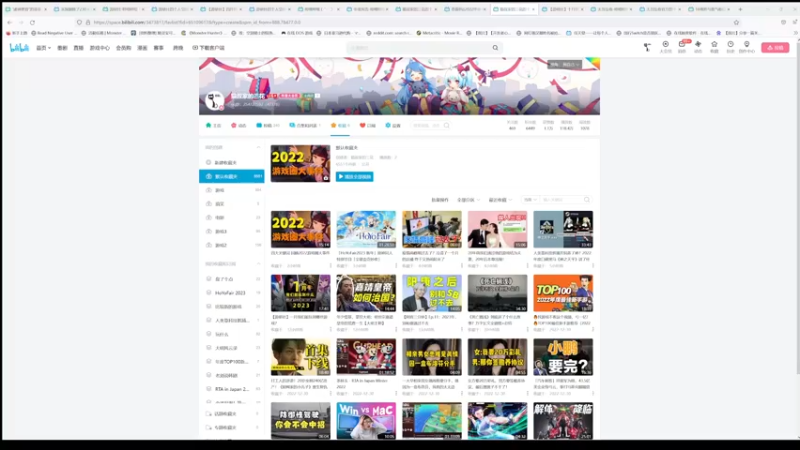Click the keyword search field in the favorites filter
Screen dimensions: 800x450
[561, 200]
